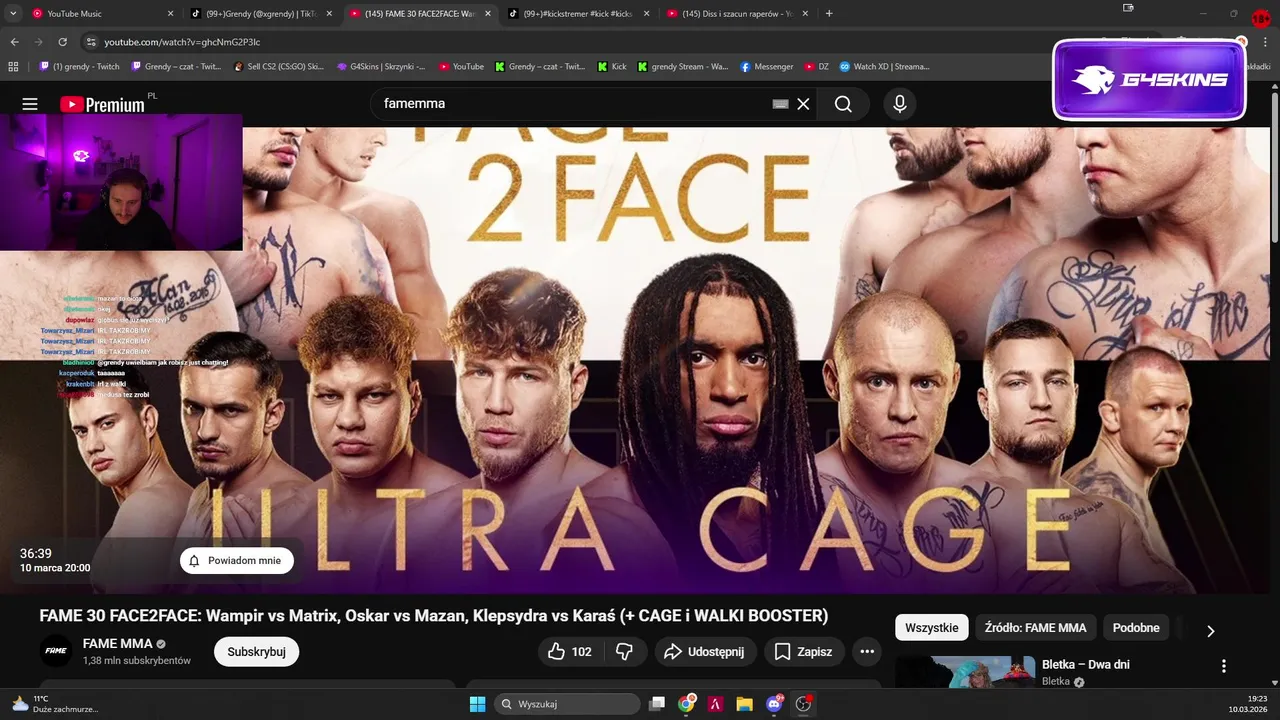
Task: Click the Udostępnij share button
Action: point(705,651)
